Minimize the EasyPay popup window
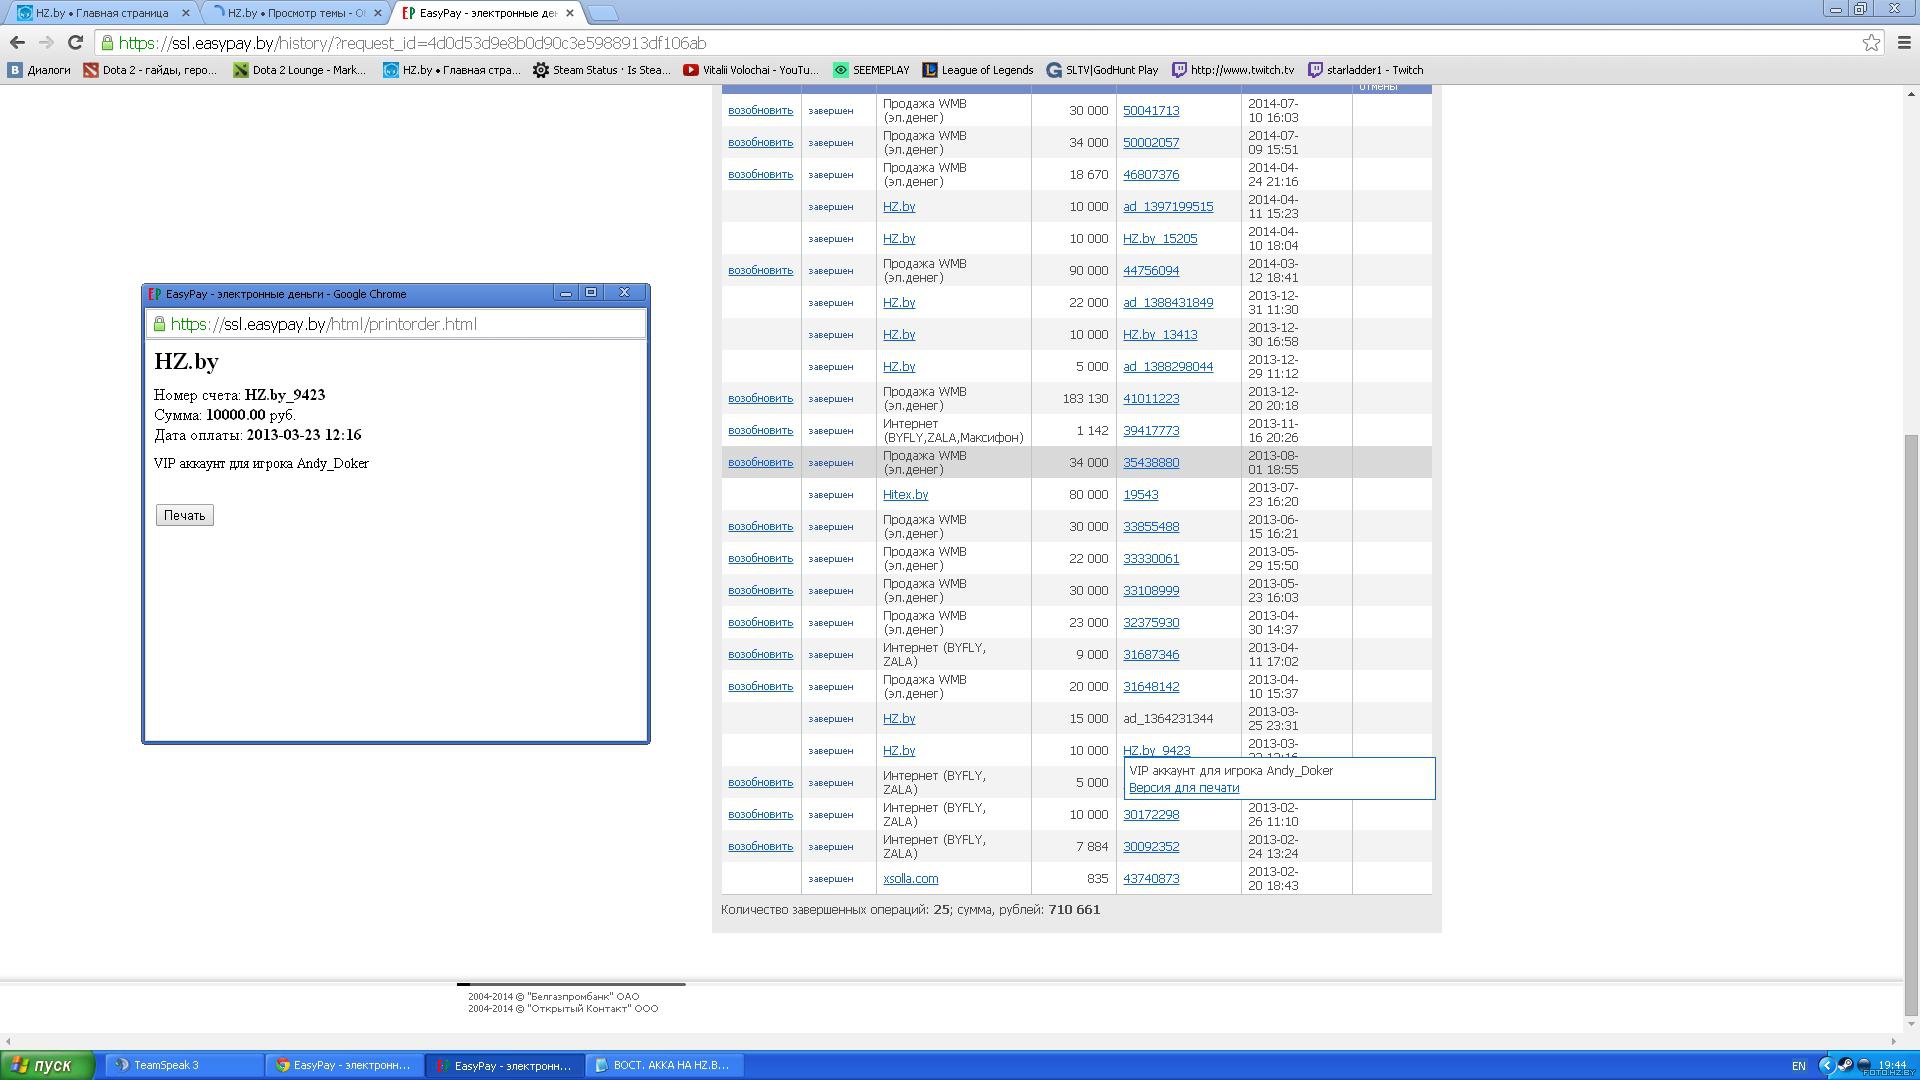Image resolution: width=1920 pixels, height=1080 pixels. [566, 293]
